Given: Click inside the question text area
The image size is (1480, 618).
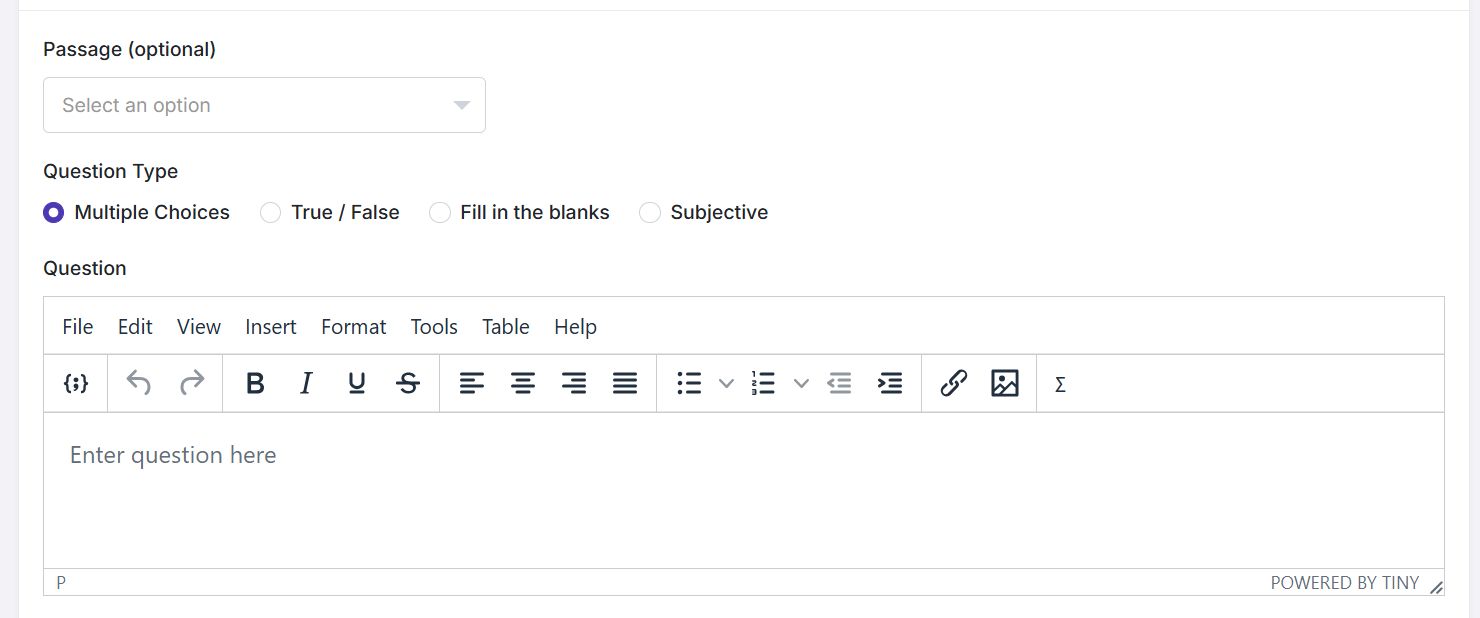Looking at the screenshot, I should [743, 490].
